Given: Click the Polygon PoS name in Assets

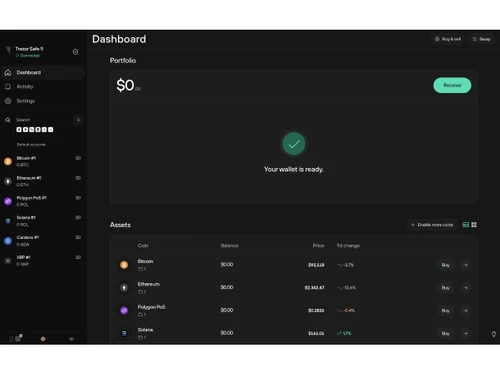Looking at the screenshot, I should click(152, 307).
